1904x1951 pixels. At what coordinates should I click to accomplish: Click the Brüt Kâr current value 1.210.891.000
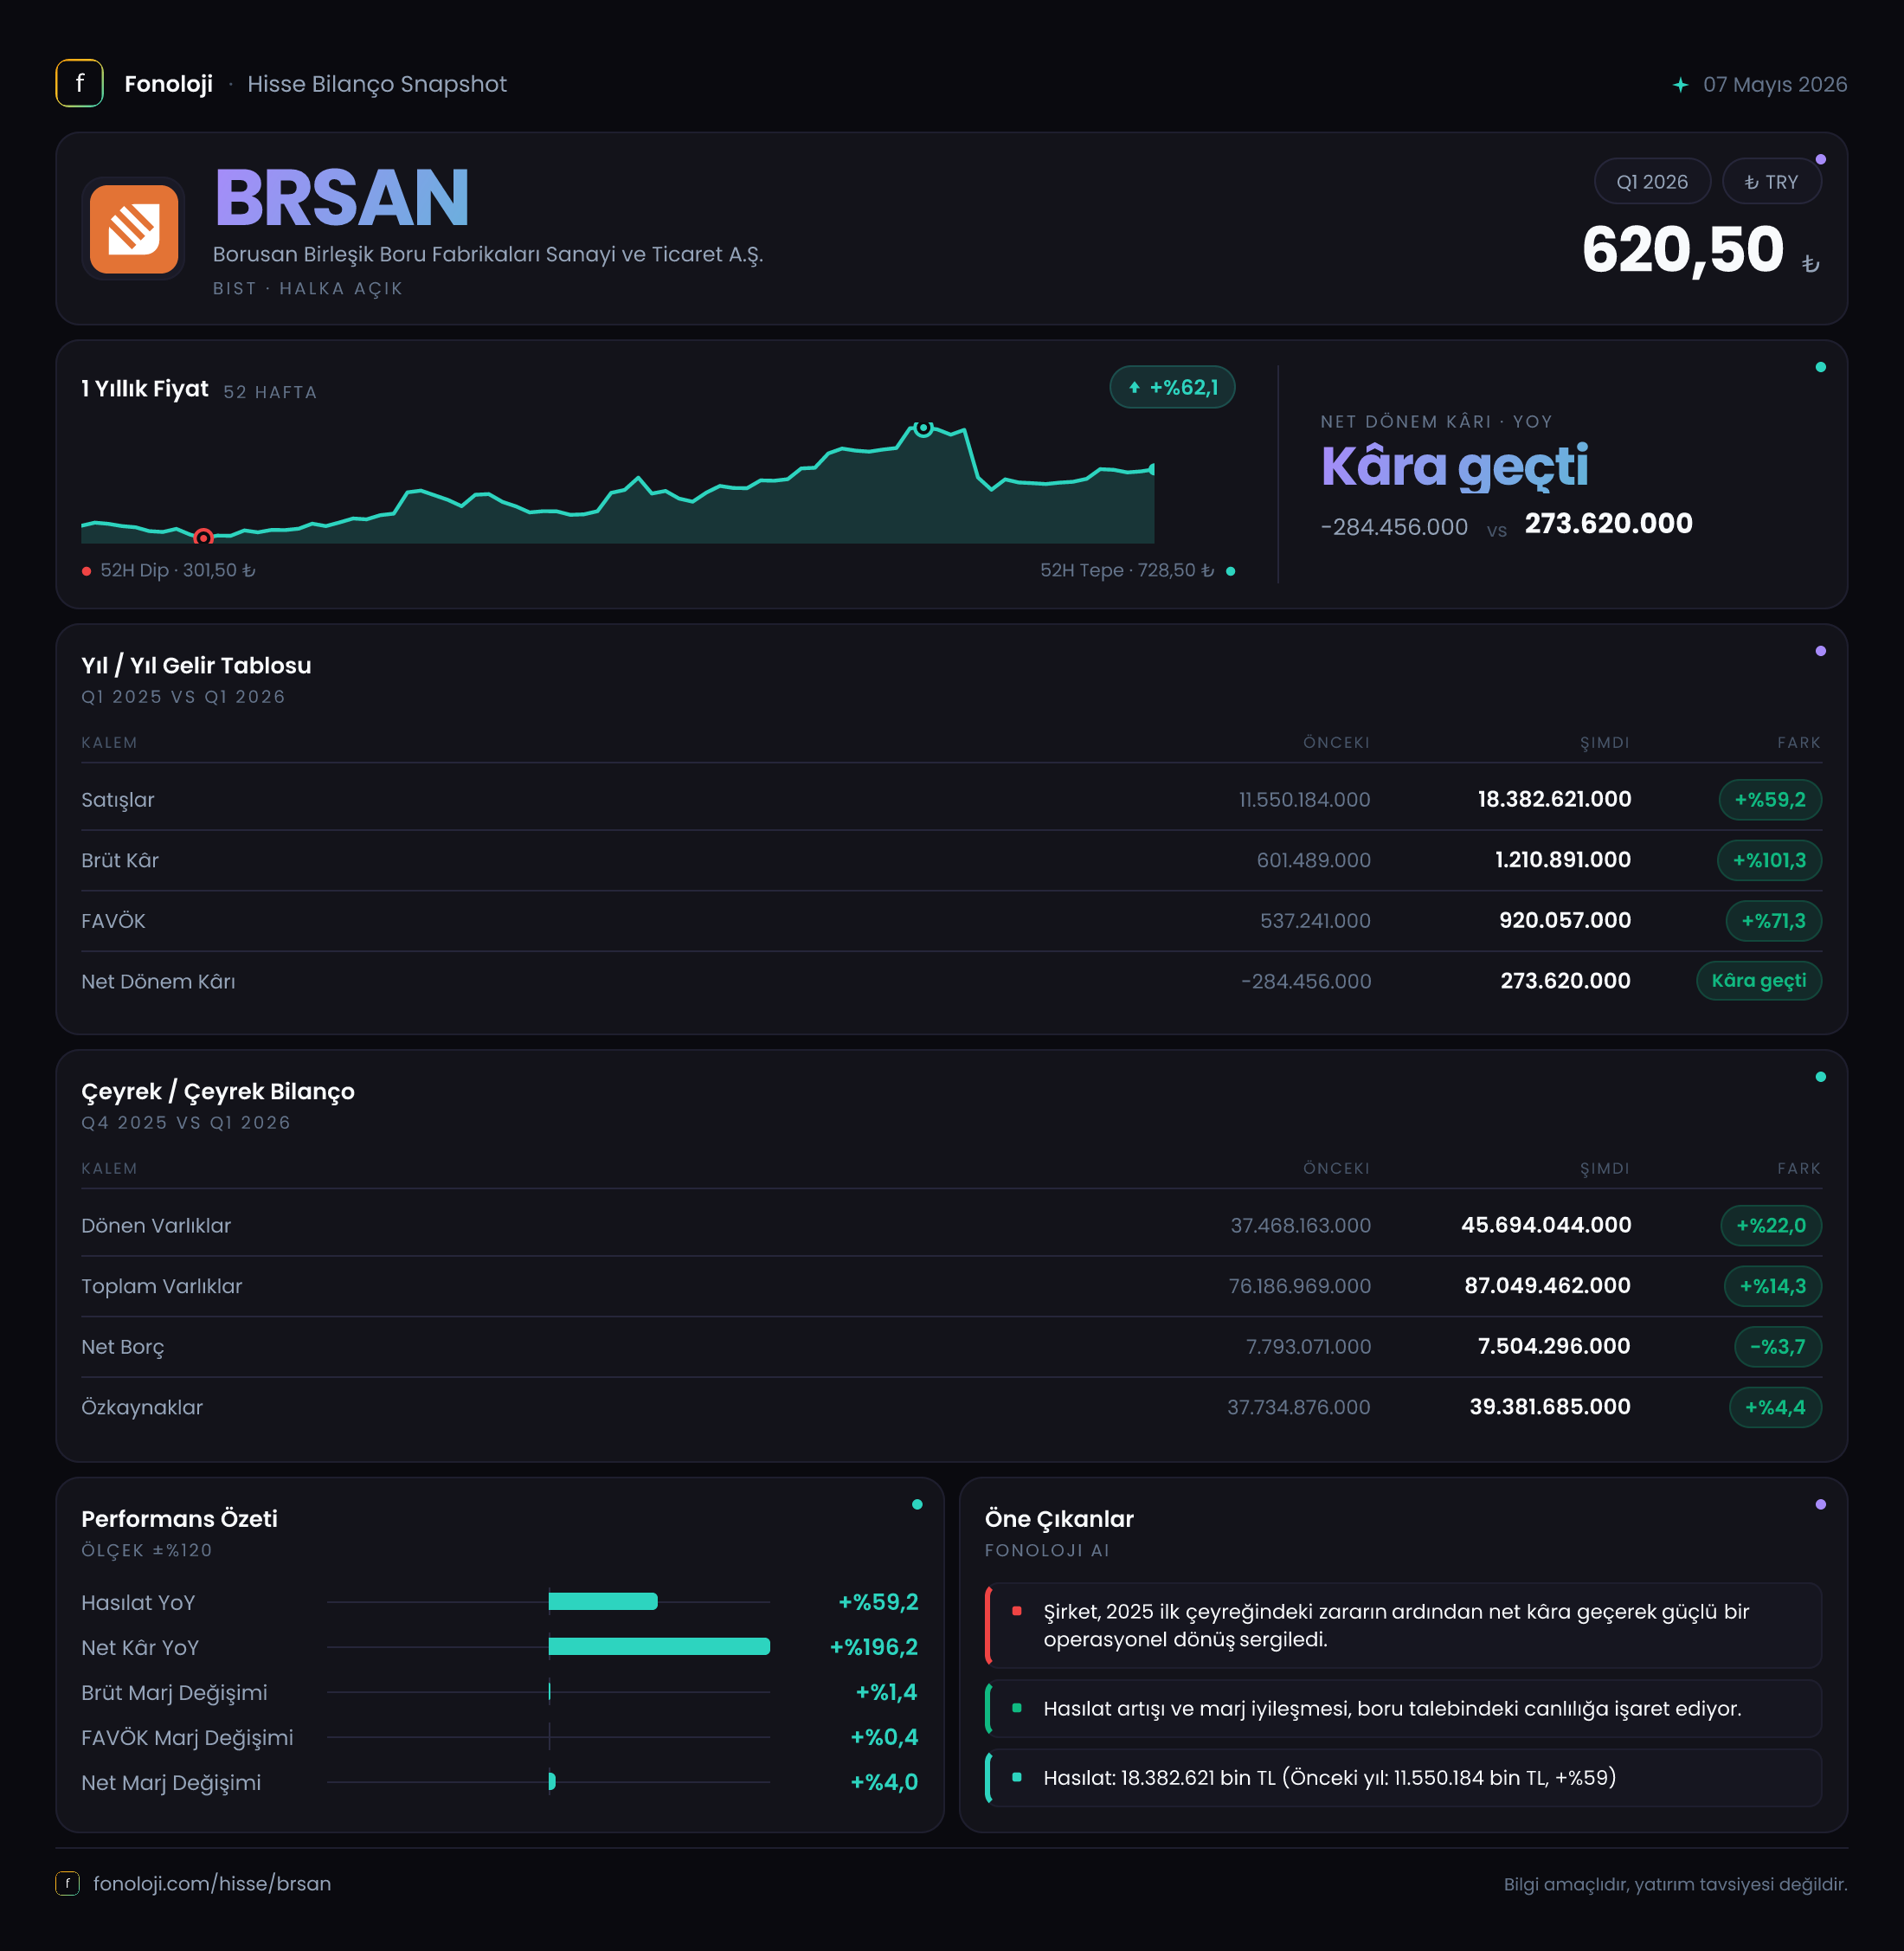[1563, 860]
